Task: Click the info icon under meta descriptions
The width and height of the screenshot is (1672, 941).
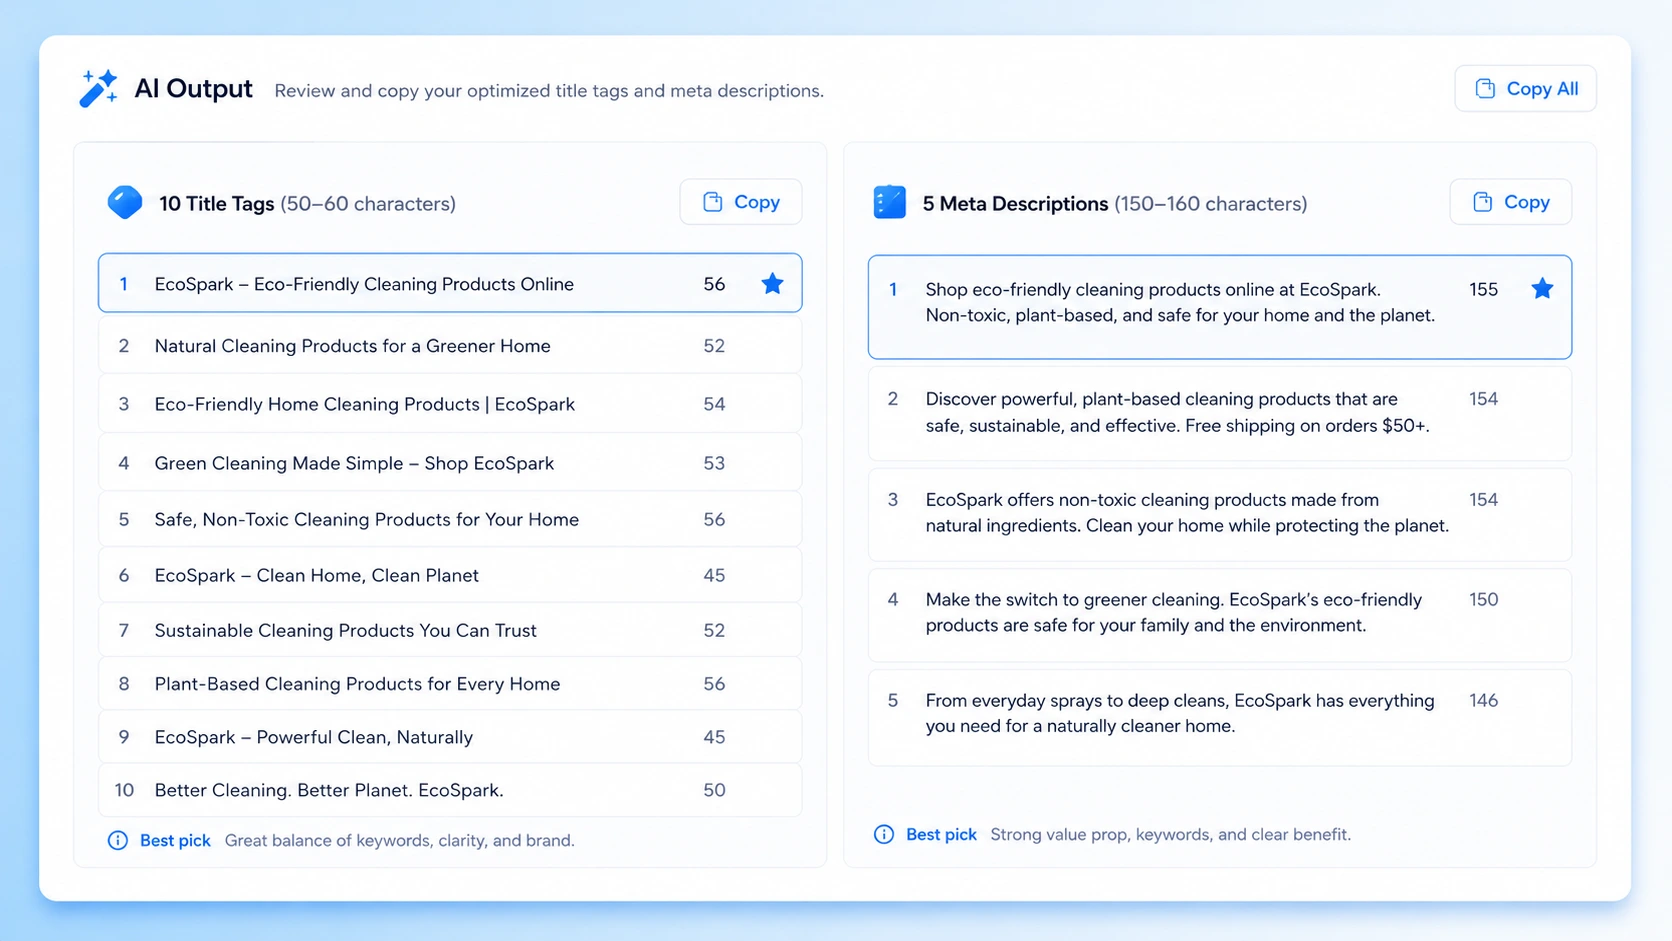Action: pos(884,834)
